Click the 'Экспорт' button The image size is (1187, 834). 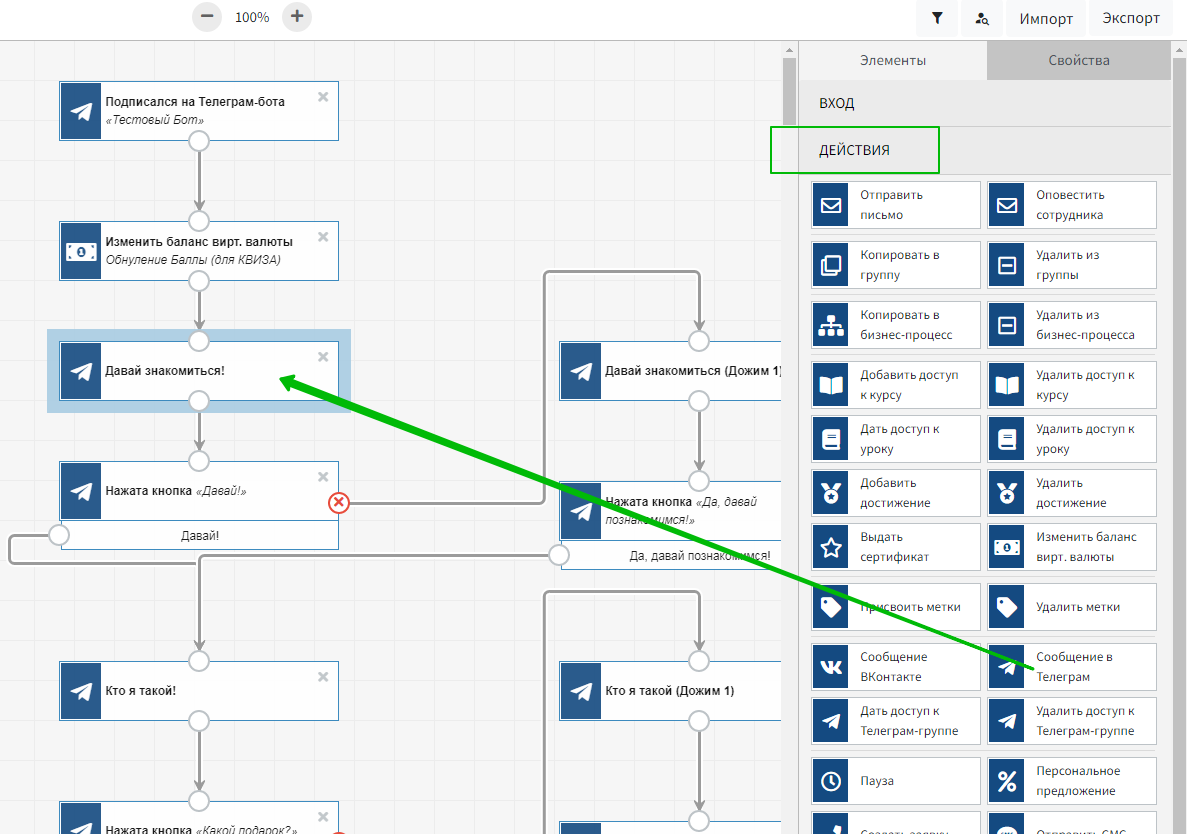click(1131, 18)
